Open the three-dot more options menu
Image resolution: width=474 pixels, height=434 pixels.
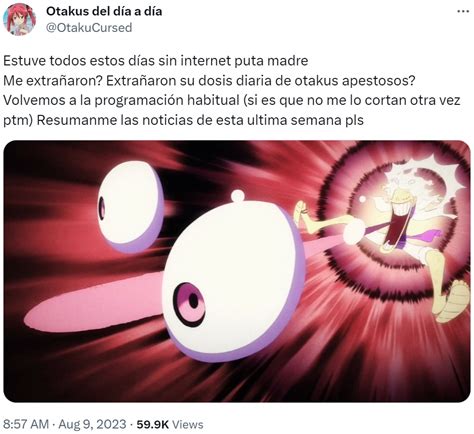(463, 11)
